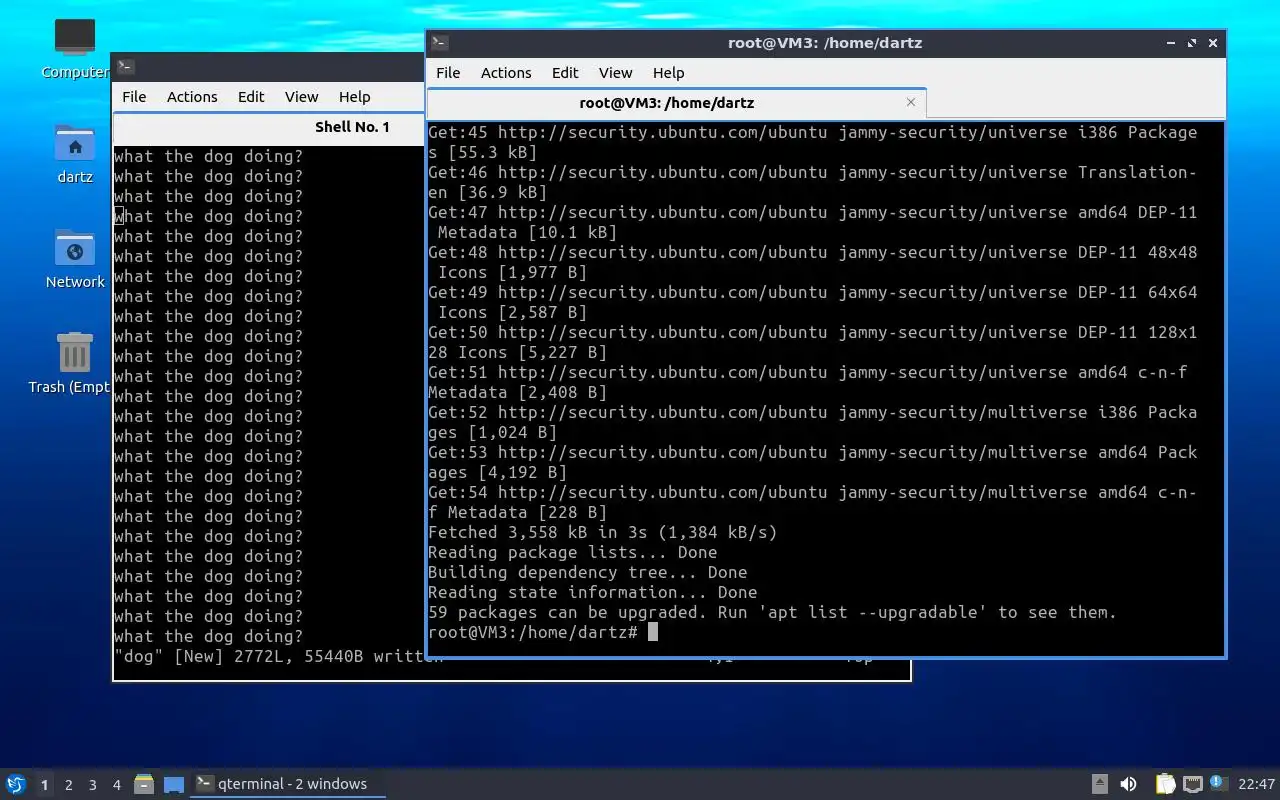Click 'Fetched 3,558 kB in 3s' line
1280x800 pixels.
pyautogui.click(x=602, y=532)
